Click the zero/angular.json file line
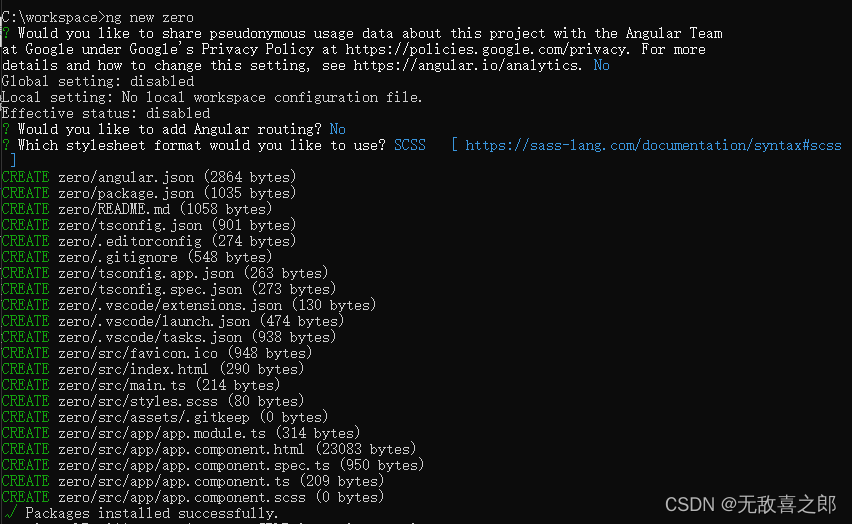852x524 pixels. click(149, 177)
